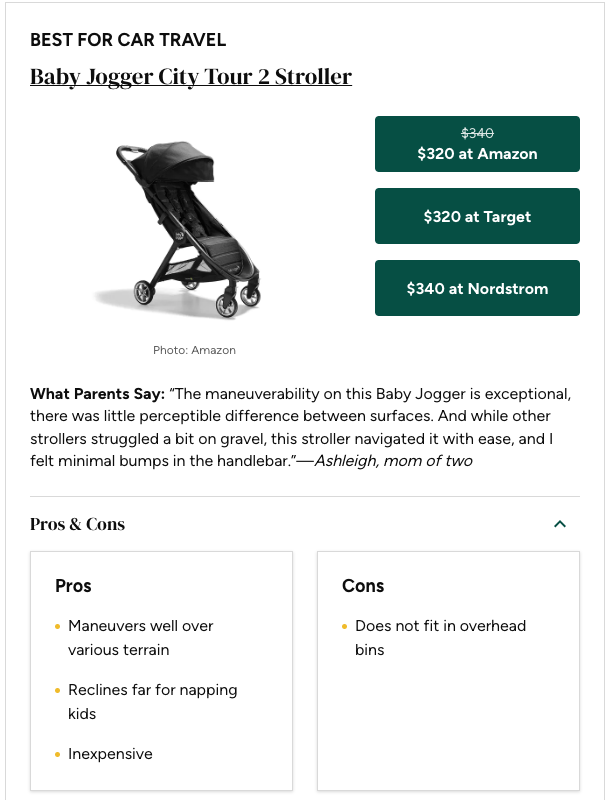
Task: Select the $340 at Nordstrom button
Action: (477, 288)
